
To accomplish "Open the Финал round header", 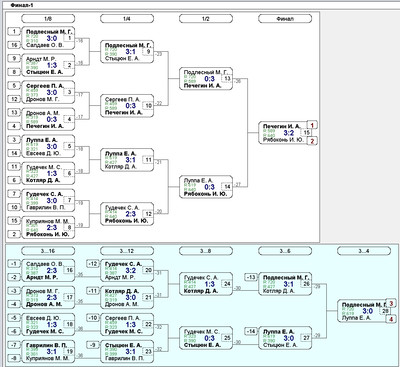I will 285,19.
